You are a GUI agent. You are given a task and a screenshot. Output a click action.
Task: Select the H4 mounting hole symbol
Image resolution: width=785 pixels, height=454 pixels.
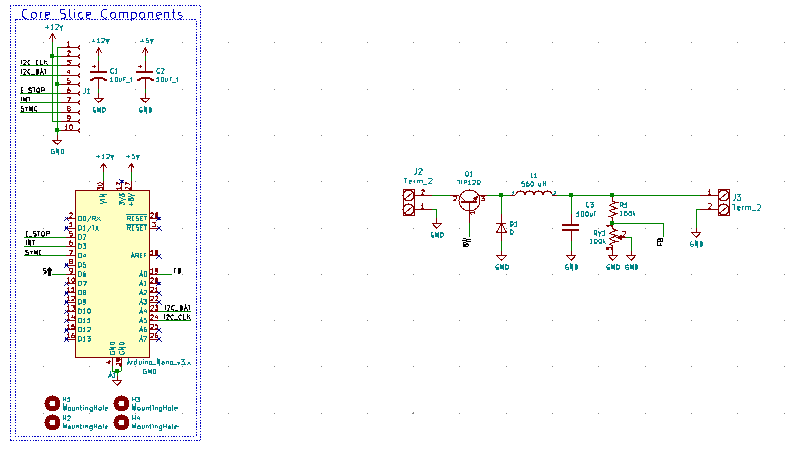coord(122,422)
